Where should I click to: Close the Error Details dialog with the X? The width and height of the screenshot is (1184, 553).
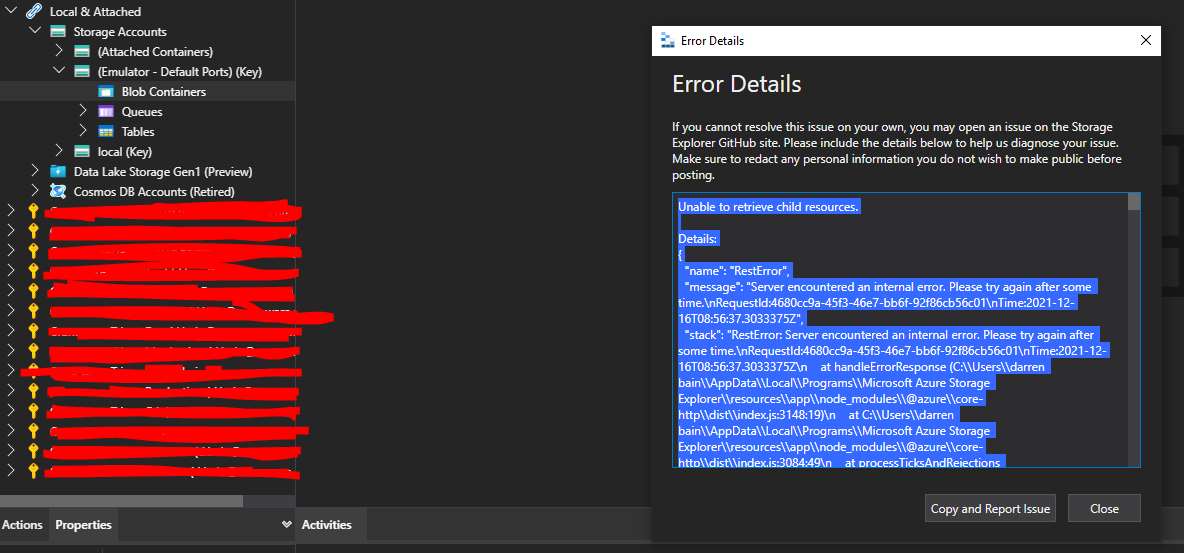[x=1145, y=41]
